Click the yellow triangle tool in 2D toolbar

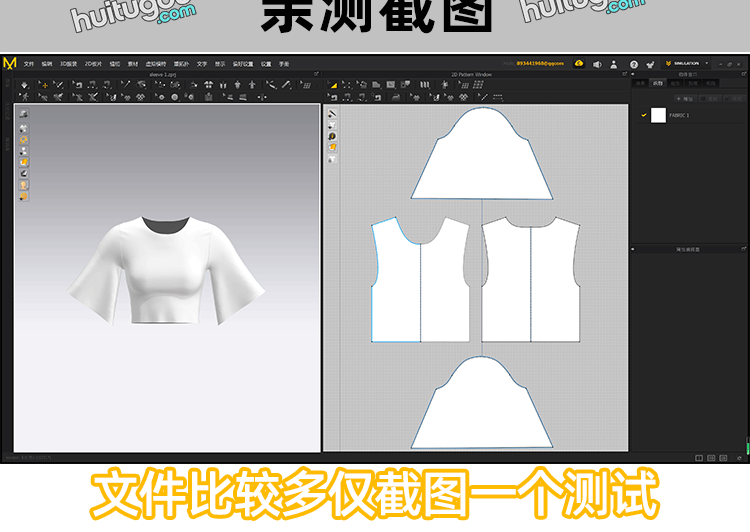click(333, 85)
